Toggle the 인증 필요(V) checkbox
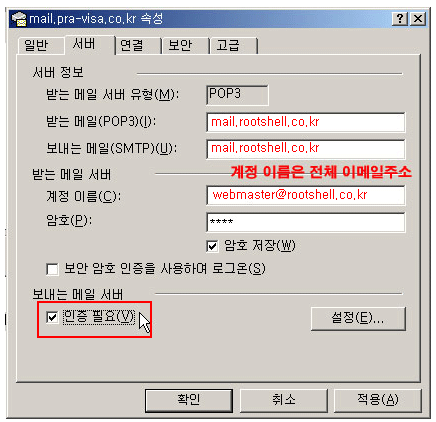Screen dimensions: 436x422 click(52, 317)
